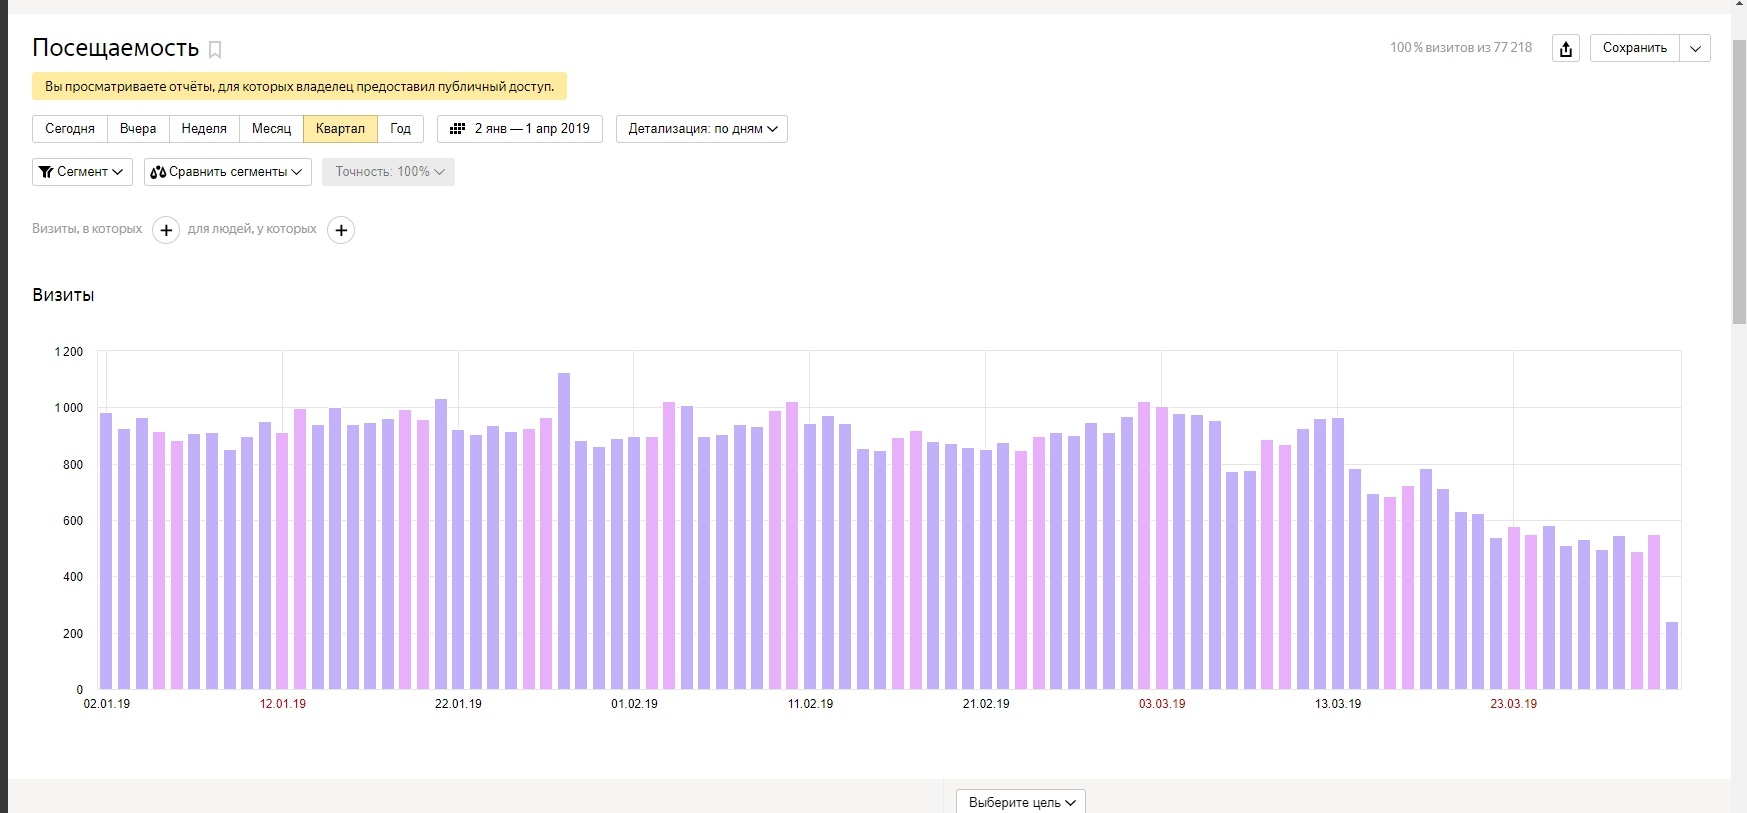
Task: Open the Детализация: по дням dropdown
Action: (x=702, y=129)
